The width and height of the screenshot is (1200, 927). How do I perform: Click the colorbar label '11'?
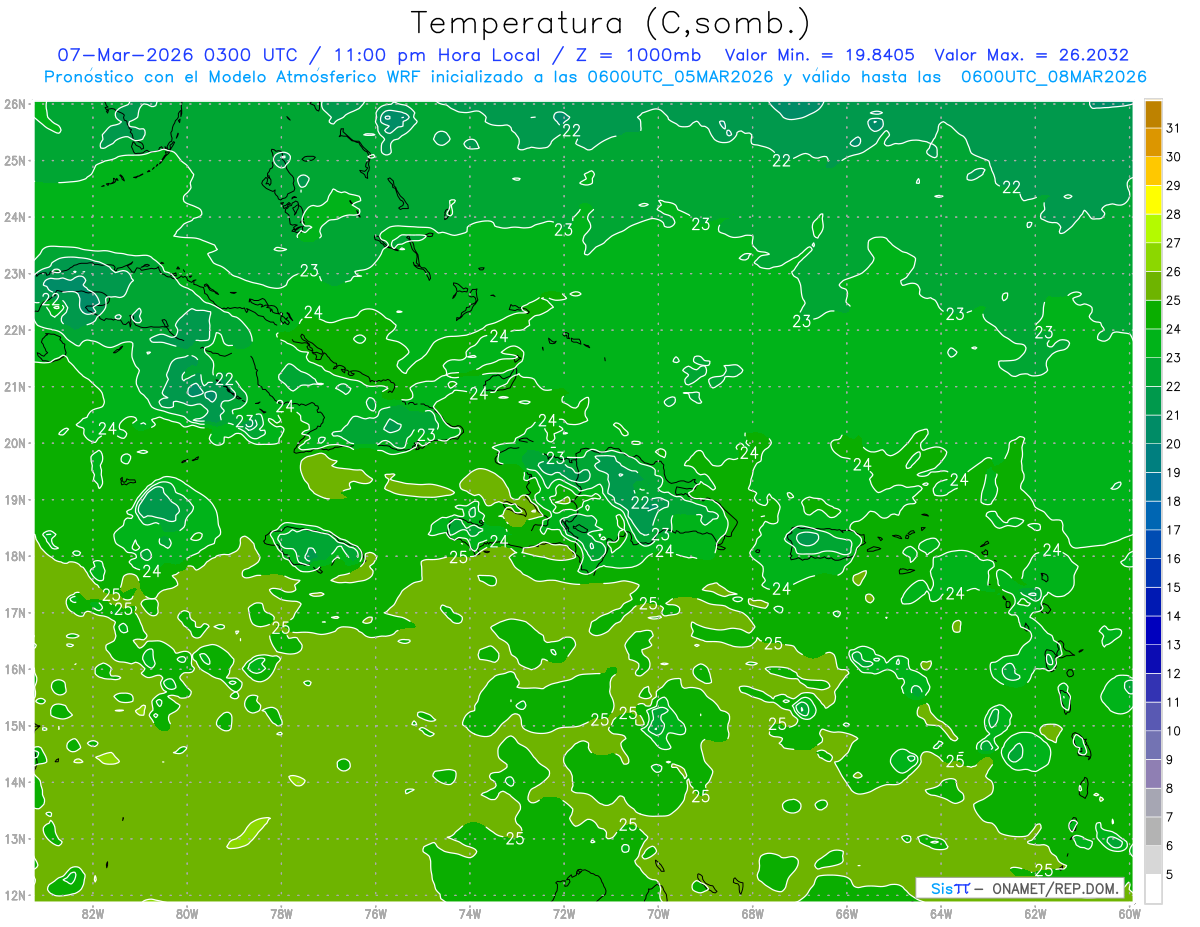[1174, 702]
